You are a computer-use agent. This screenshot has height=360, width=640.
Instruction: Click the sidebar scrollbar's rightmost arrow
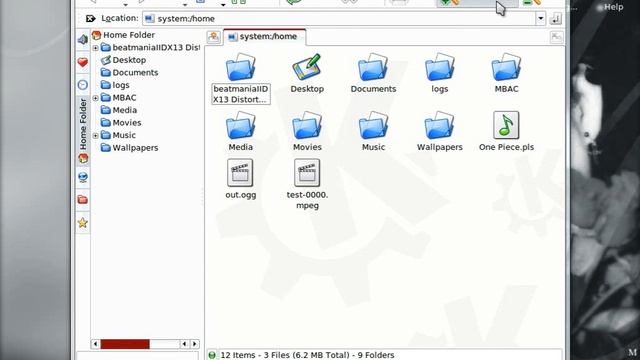[x=195, y=344]
